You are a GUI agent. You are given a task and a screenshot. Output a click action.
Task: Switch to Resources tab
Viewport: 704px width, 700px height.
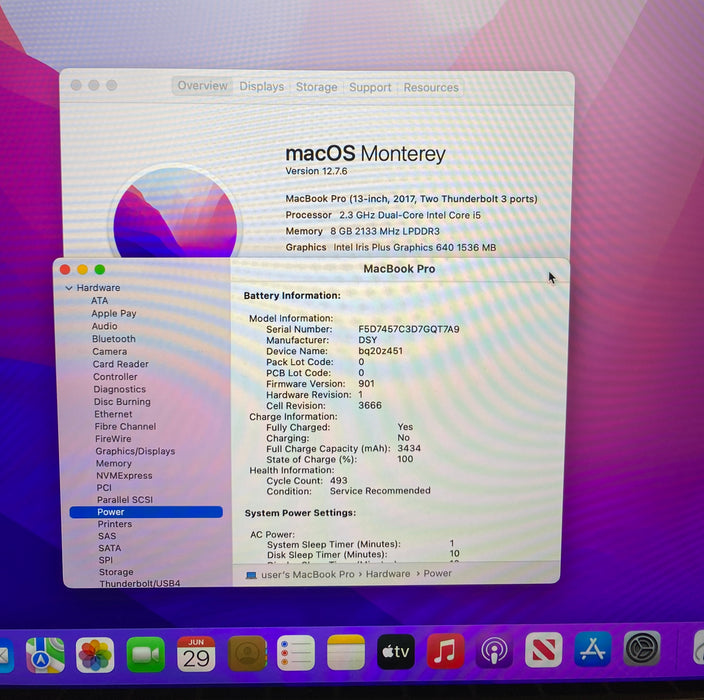point(431,87)
